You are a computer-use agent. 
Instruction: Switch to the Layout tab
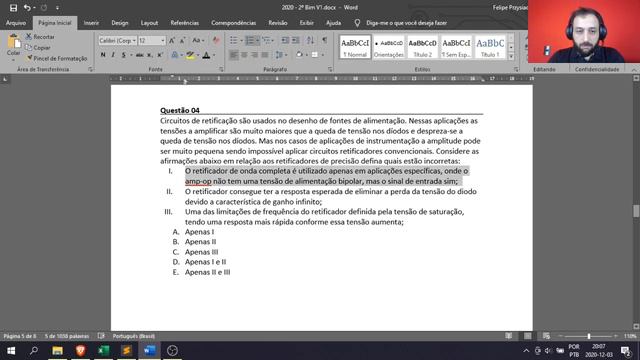click(x=149, y=23)
